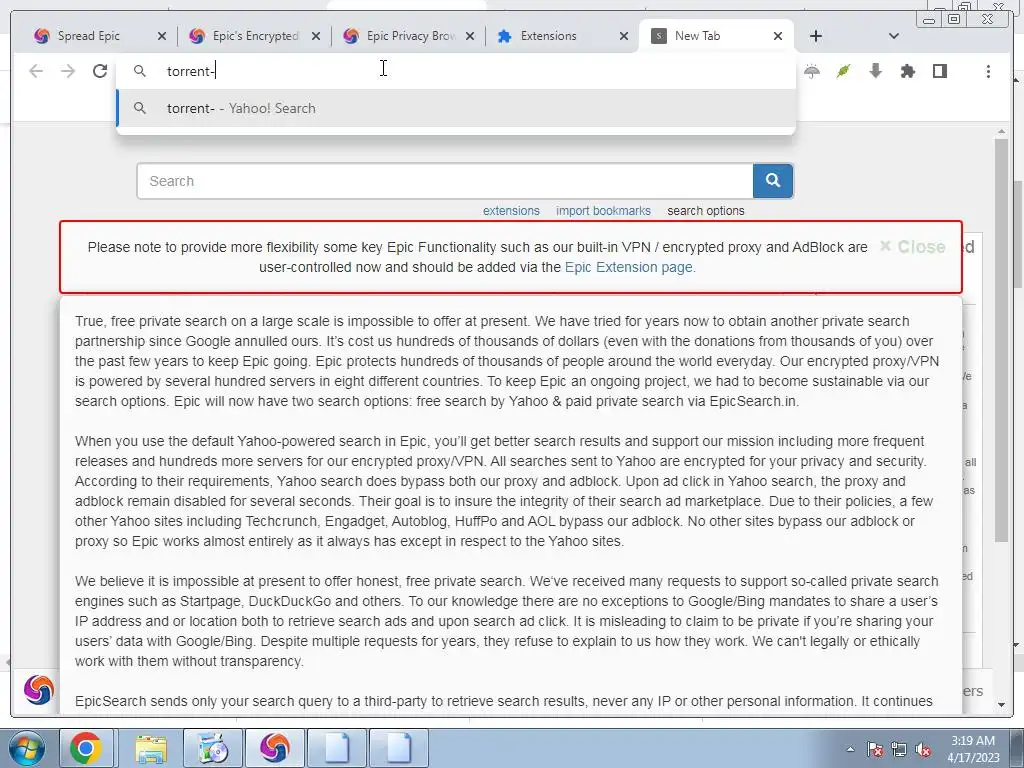Open the three-dot browser menu
The height and width of the screenshot is (768, 1024).
988,71
